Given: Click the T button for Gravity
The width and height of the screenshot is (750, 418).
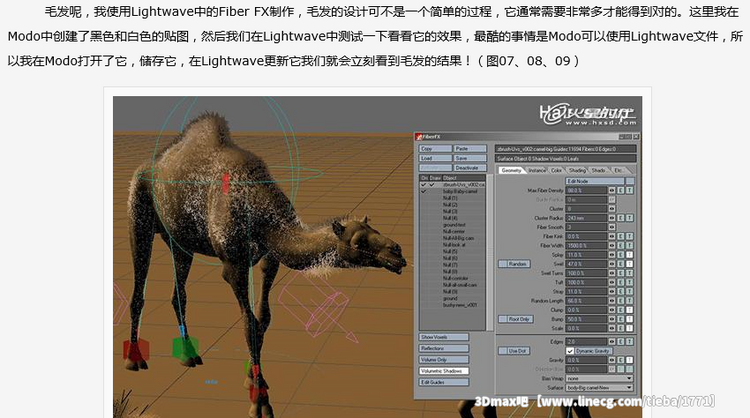Looking at the screenshot, I should [630, 360].
